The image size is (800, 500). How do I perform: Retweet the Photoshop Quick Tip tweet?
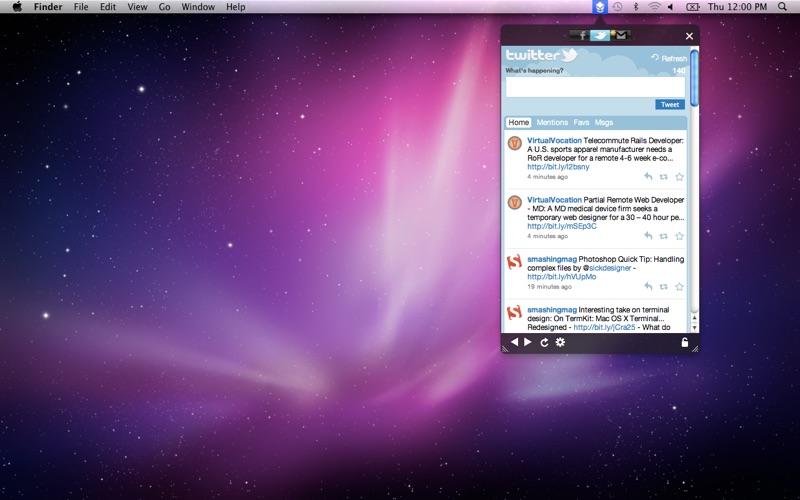[663, 286]
